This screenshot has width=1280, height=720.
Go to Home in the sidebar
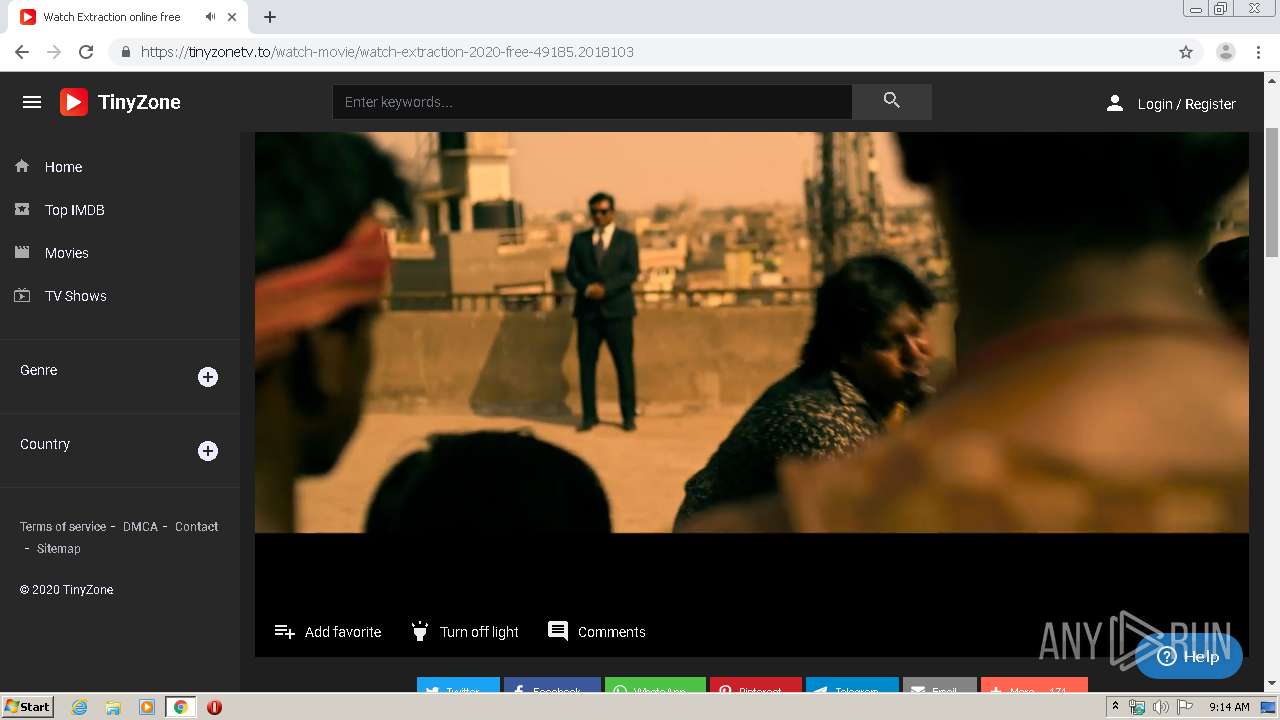(63, 167)
